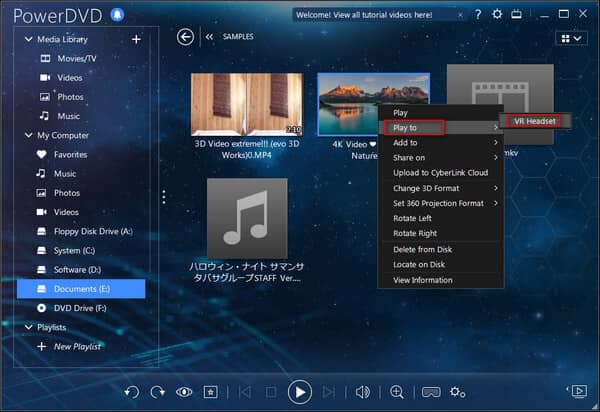This screenshot has width=600, height=412.
Task: Choose Rotate Left in context menu
Action: 440,218
